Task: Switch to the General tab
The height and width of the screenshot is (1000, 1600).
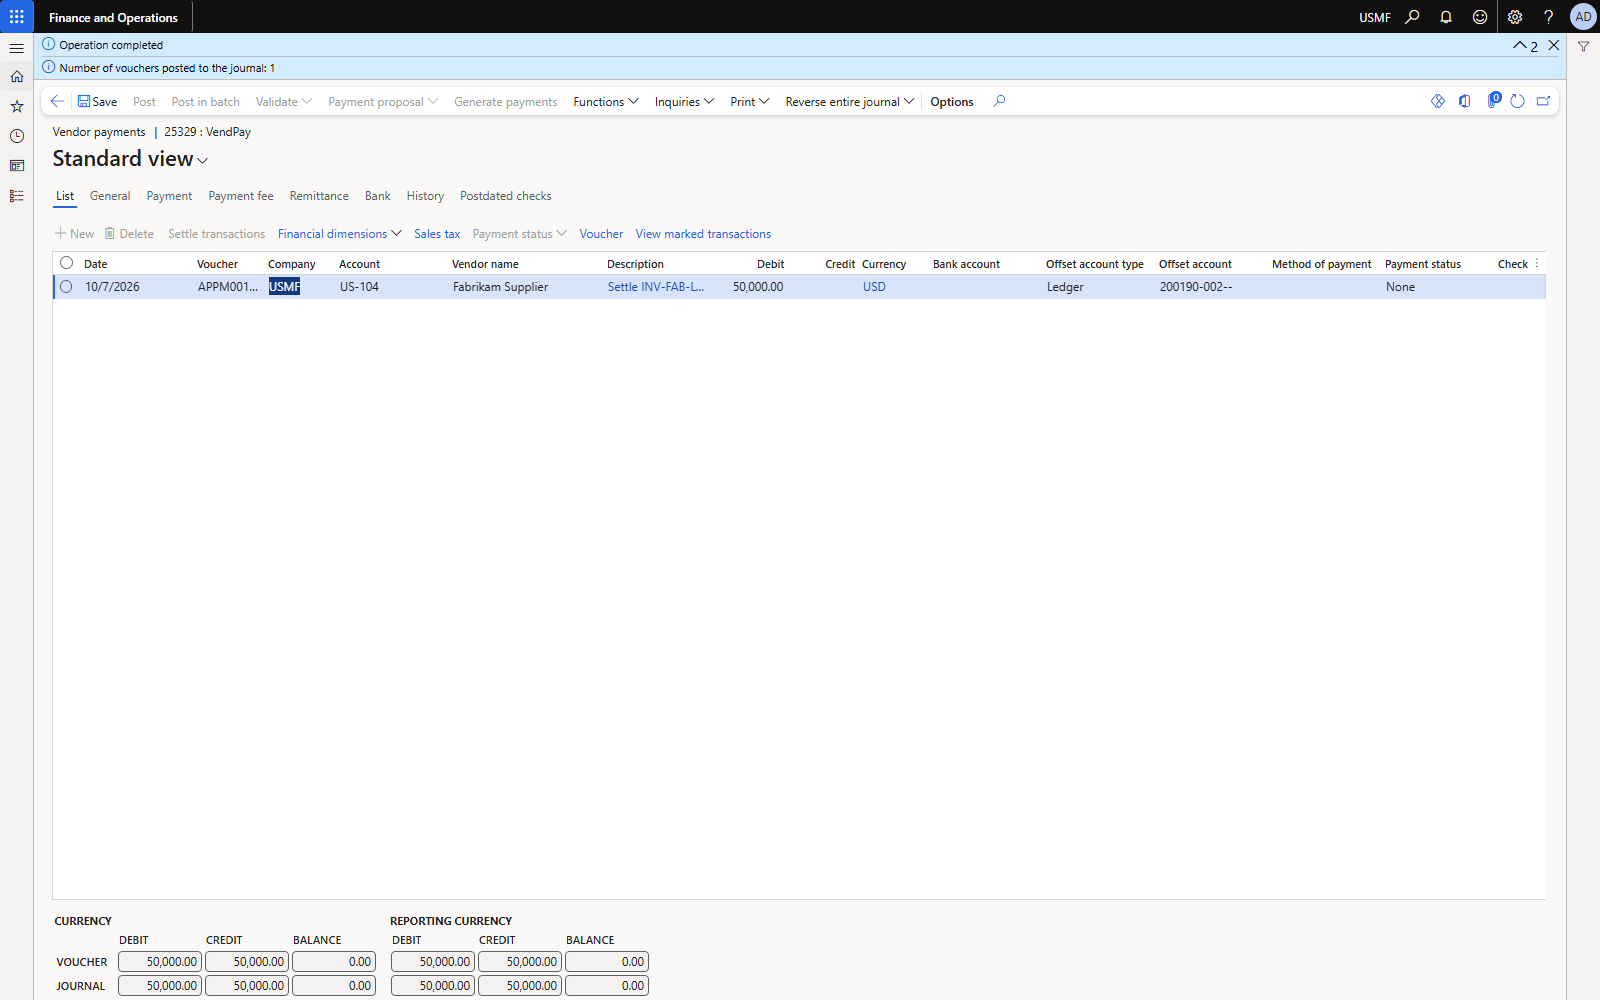Action: pos(110,196)
